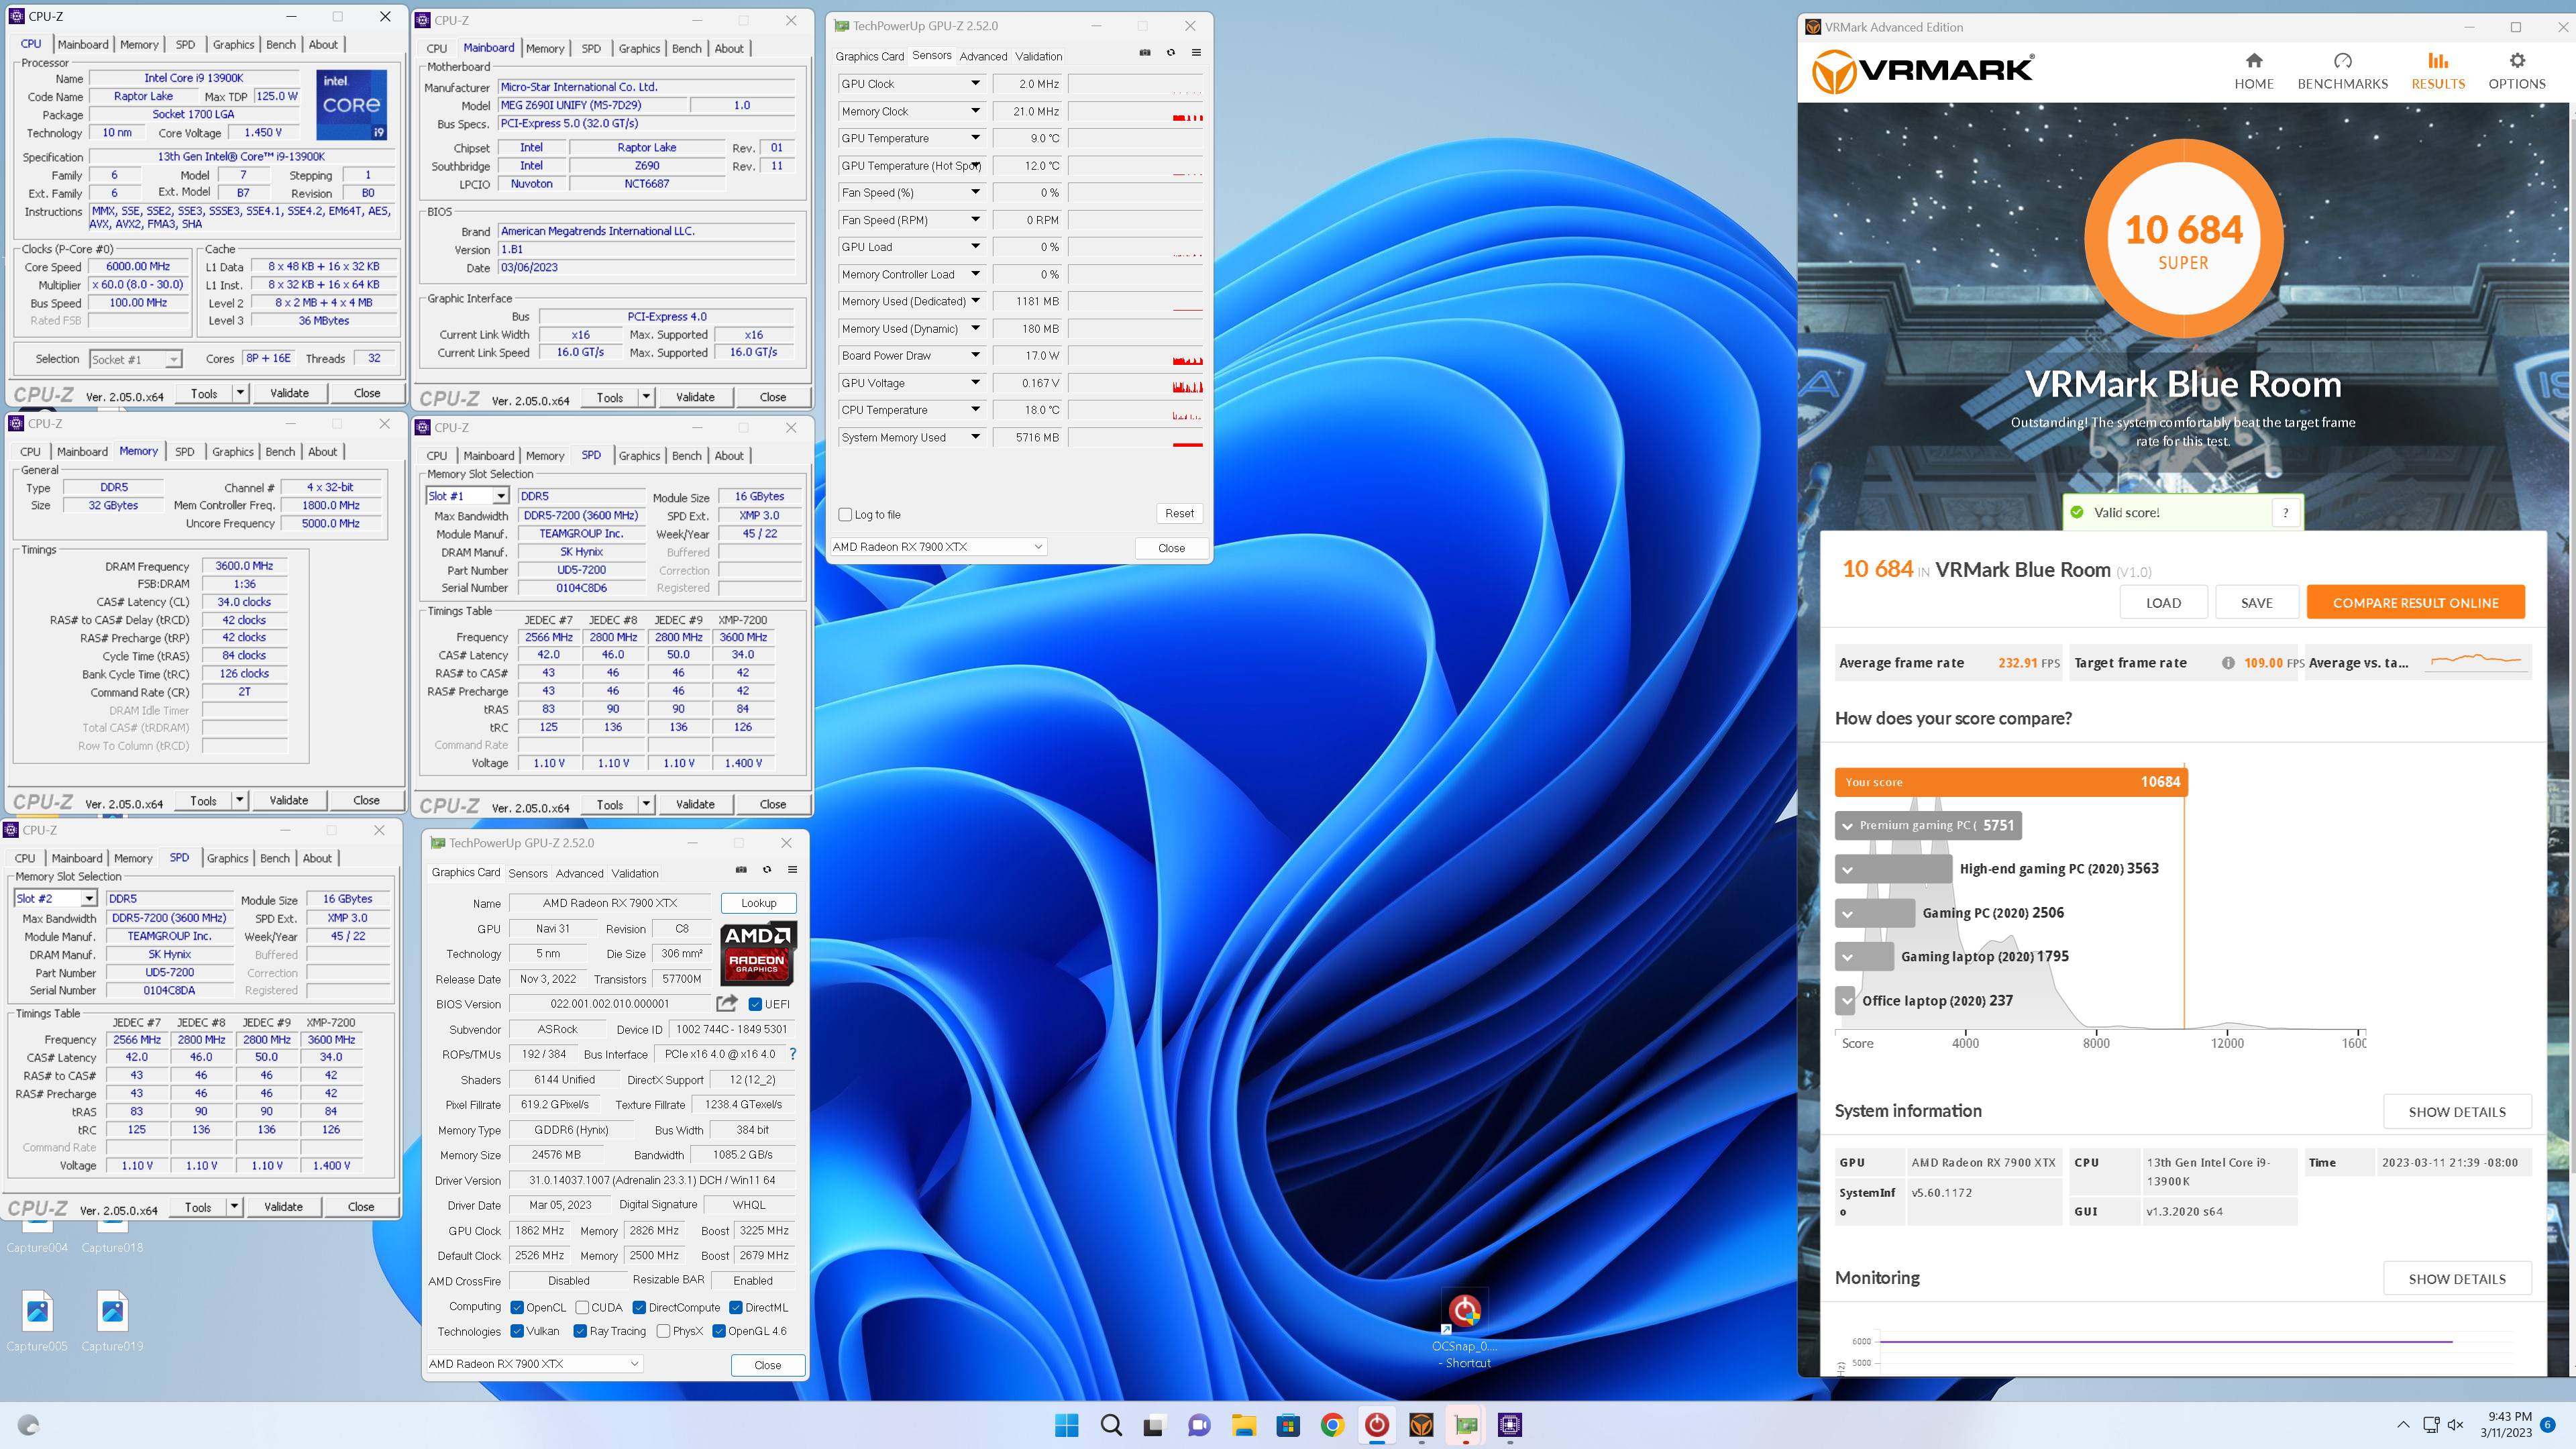2576x1449 pixels.
Task: Click GPU-Z Graphics Card screenshot camera icon
Action: (x=741, y=870)
